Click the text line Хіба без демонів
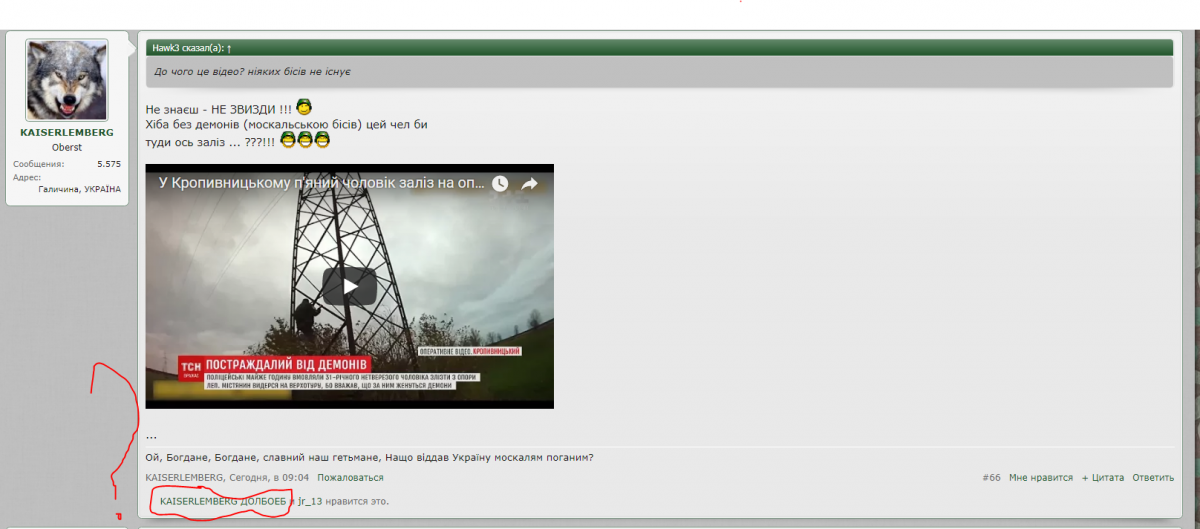Screen dimensions: 1200x529 tap(286, 124)
